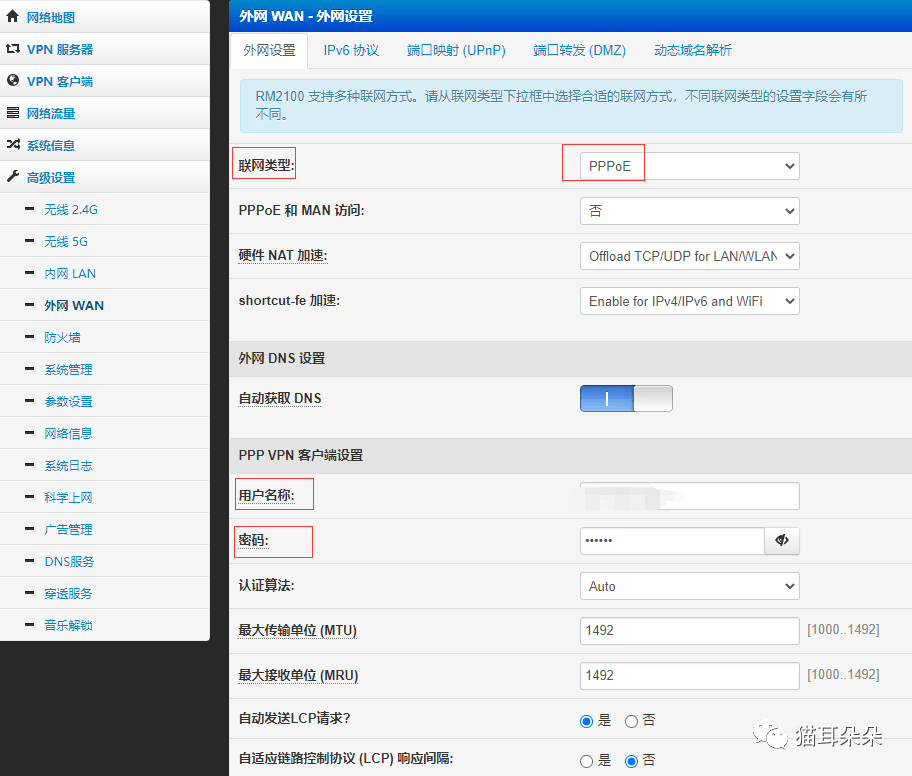Open 系统日志 from the sidebar
This screenshot has width=912, height=776.
pos(69,465)
